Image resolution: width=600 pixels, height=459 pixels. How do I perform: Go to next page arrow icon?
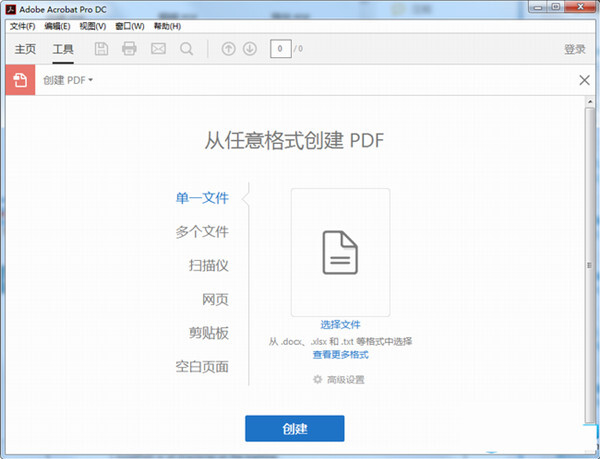pos(250,49)
